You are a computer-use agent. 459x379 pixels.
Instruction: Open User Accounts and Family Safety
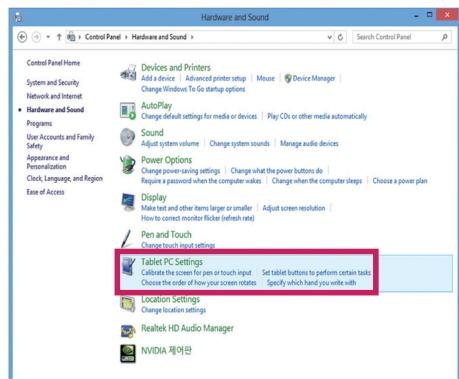(60, 141)
